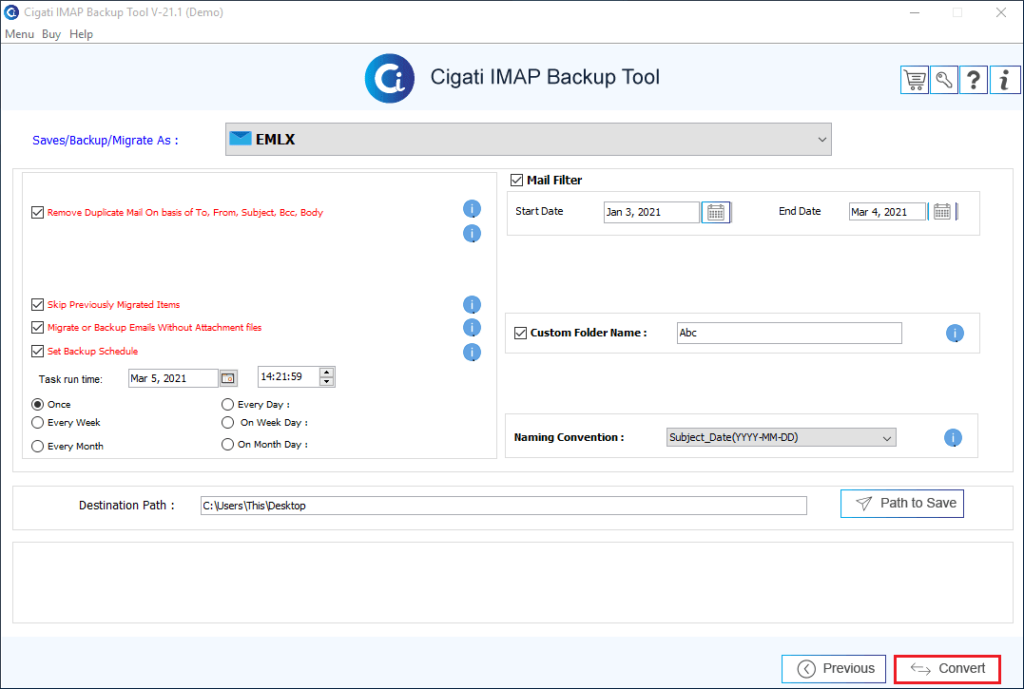This screenshot has height=689, width=1024.
Task: Click the shopping cart buy icon
Action: [x=914, y=80]
